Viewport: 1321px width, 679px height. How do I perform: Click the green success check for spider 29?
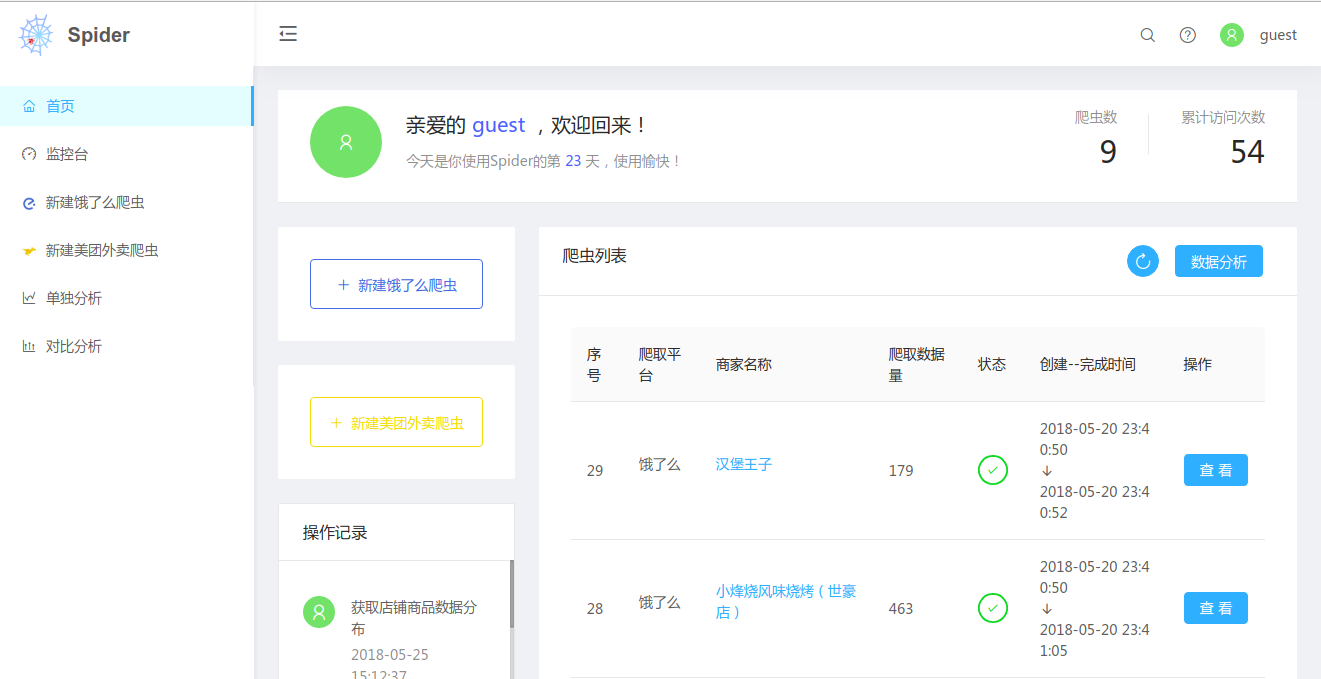[992, 469]
